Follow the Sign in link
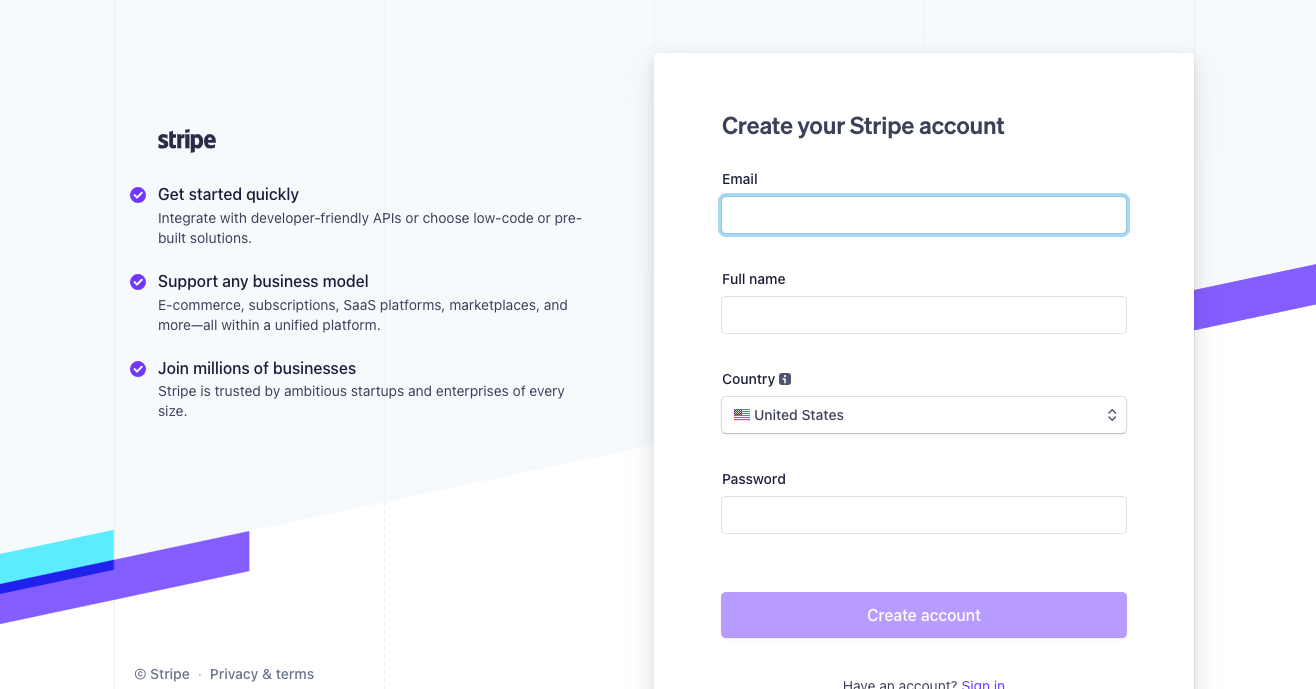The width and height of the screenshot is (1316, 689). [x=982, y=684]
